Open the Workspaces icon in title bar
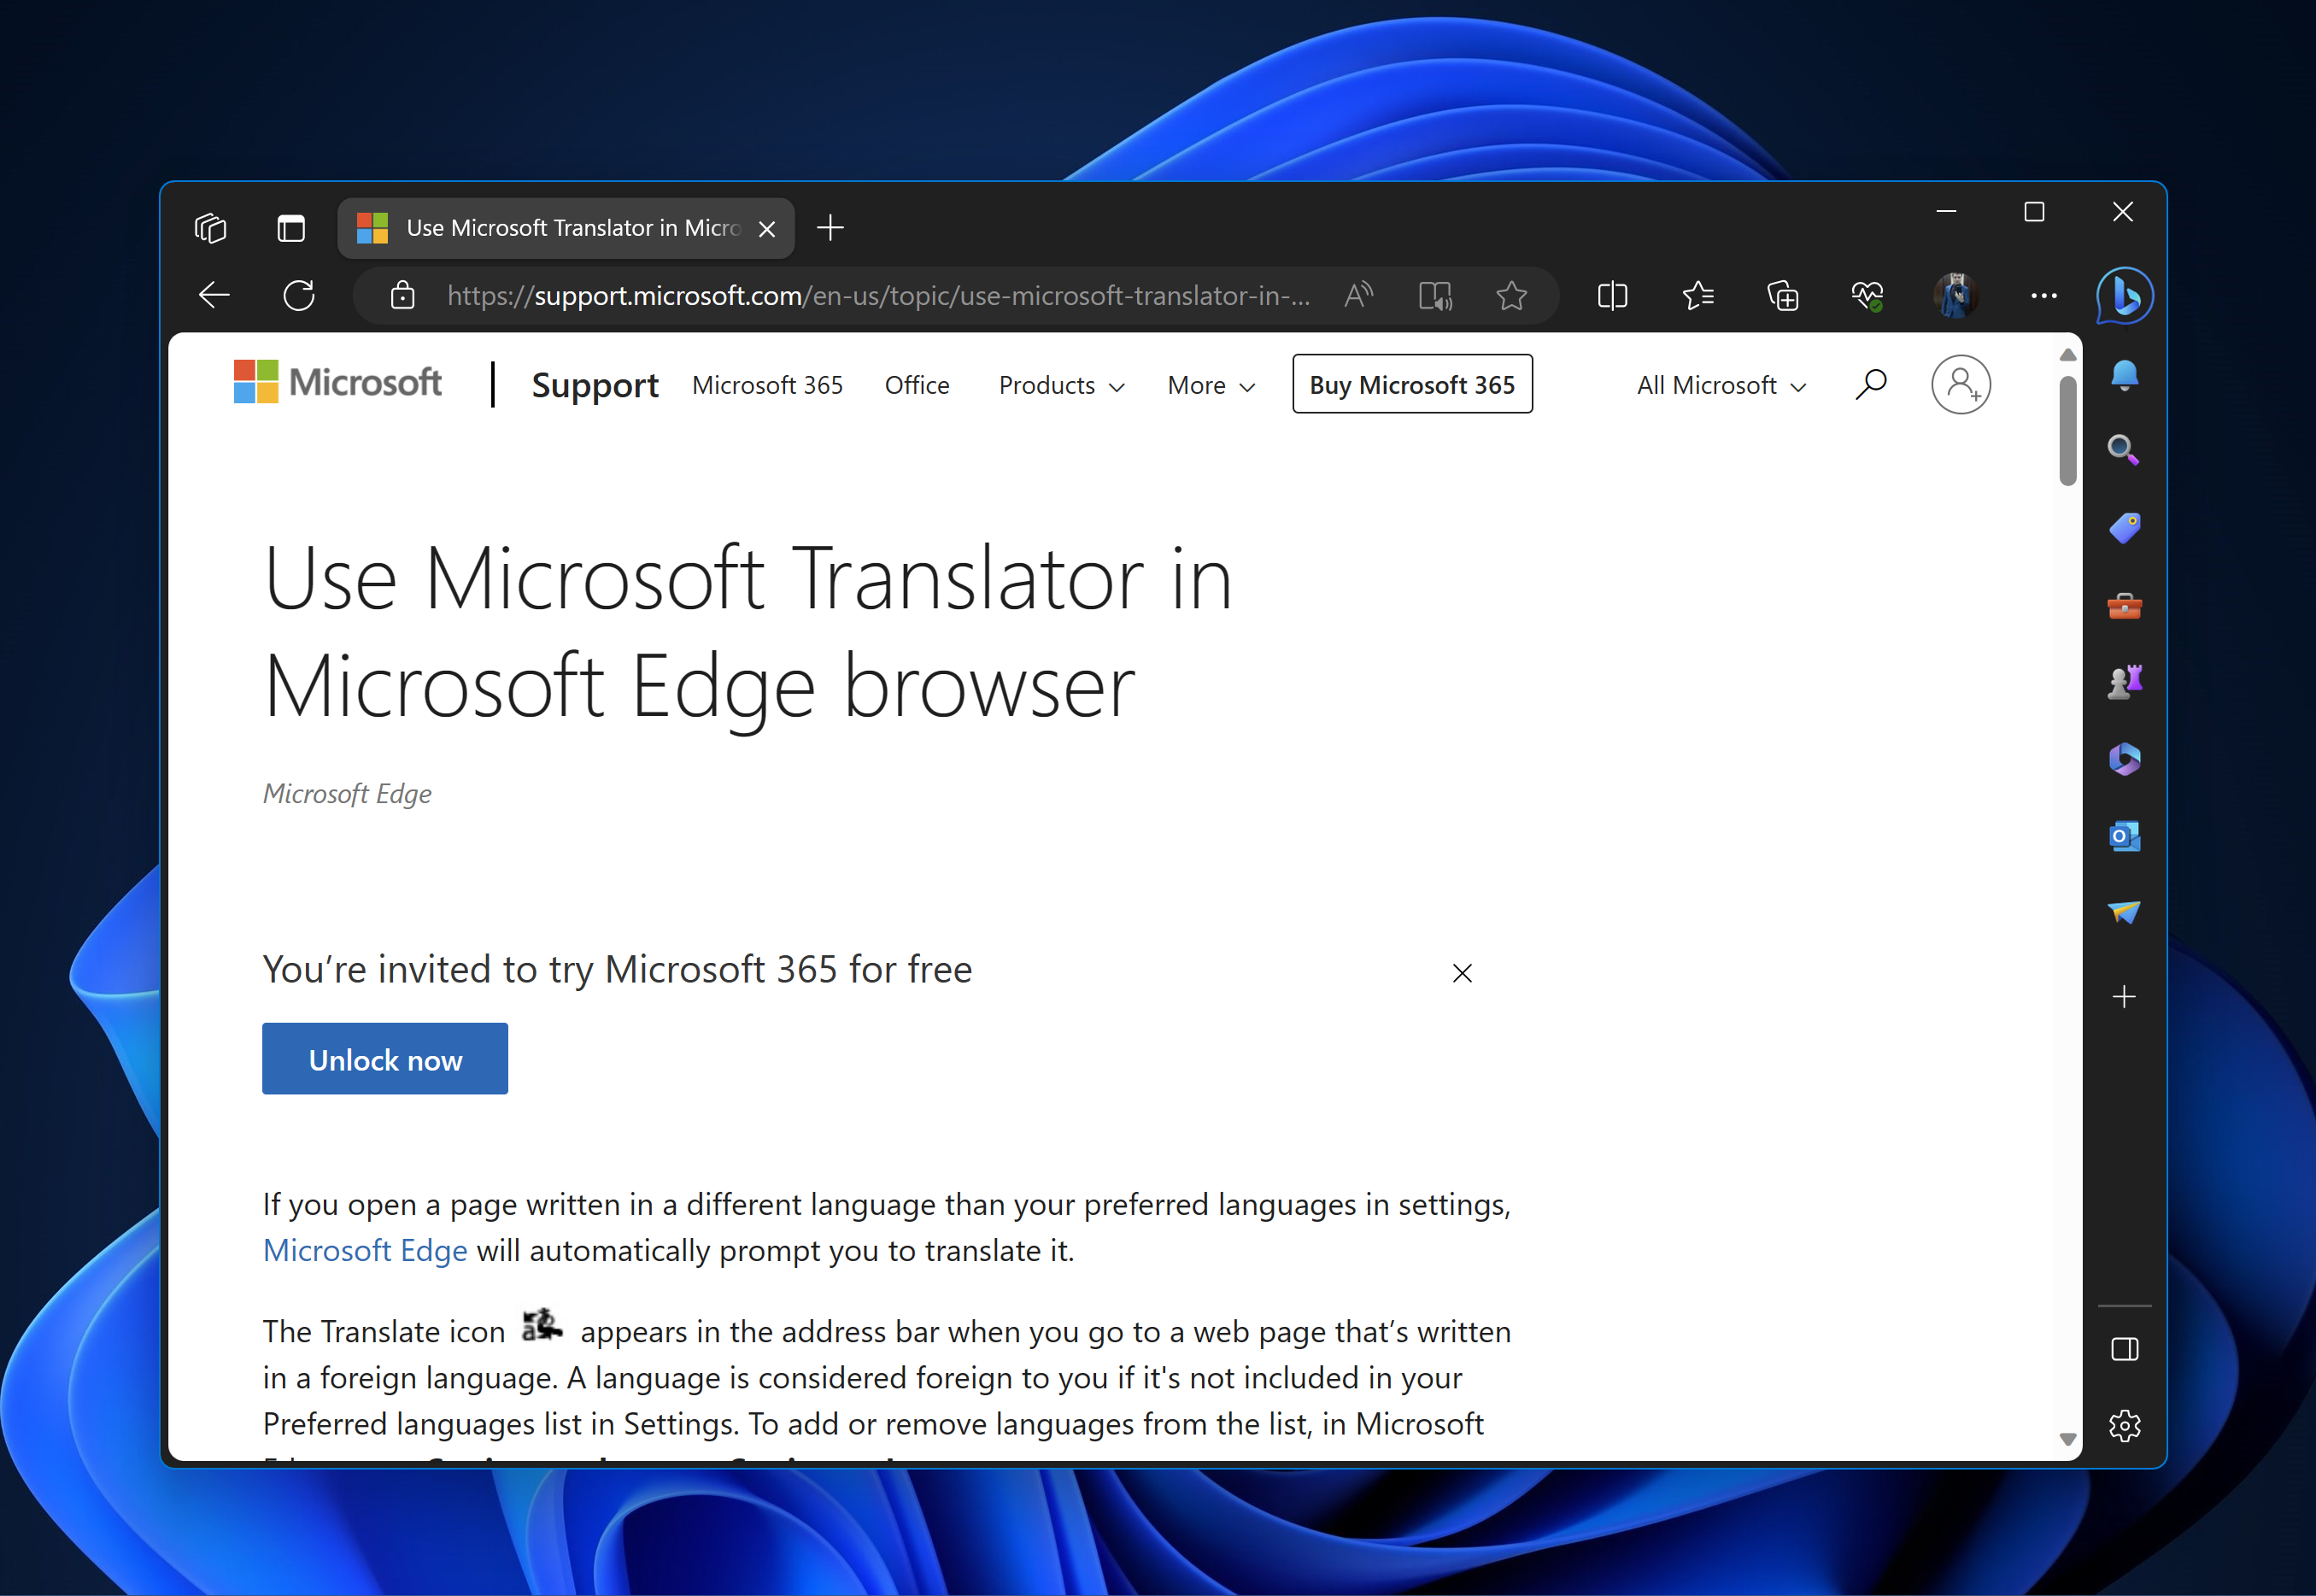This screenshot has height=1596, width=2316. pos(211,228)
